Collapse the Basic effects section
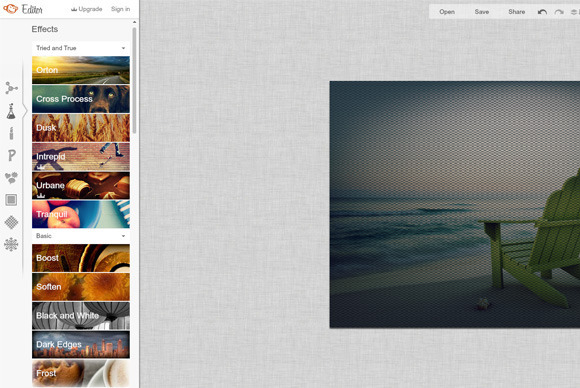 [81, 236]
